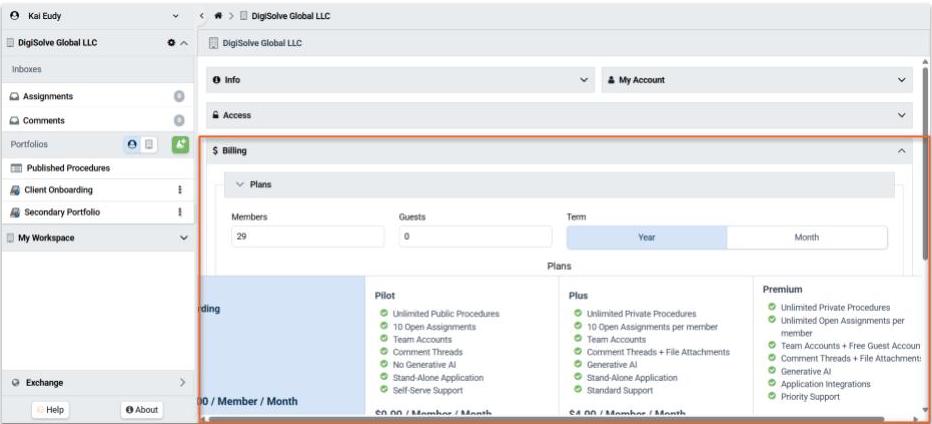Expand the My Account section
The image size is (932, 424).
(758, 79)
